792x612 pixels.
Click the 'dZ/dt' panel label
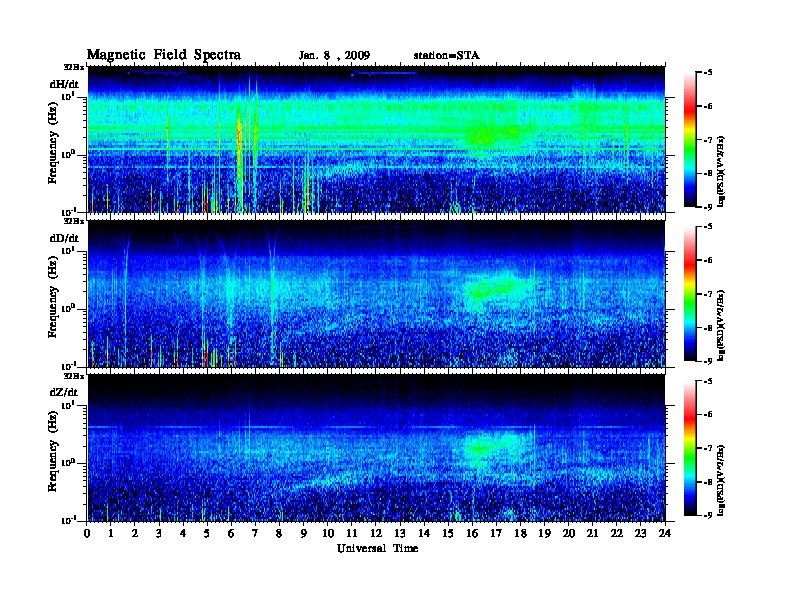click(x=64, y=392)
